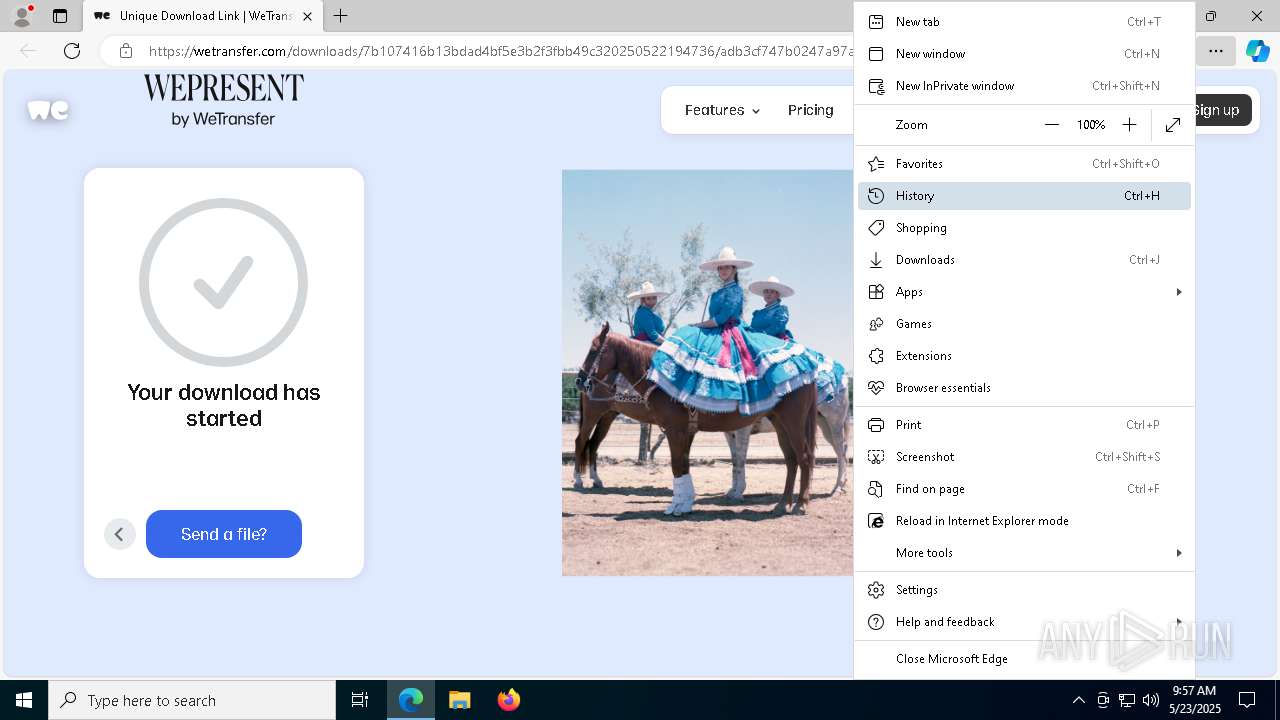Enter full screen via zoom expand icon
The width and height of the screenshot is (1280, 720).
tap(1173, 125)
